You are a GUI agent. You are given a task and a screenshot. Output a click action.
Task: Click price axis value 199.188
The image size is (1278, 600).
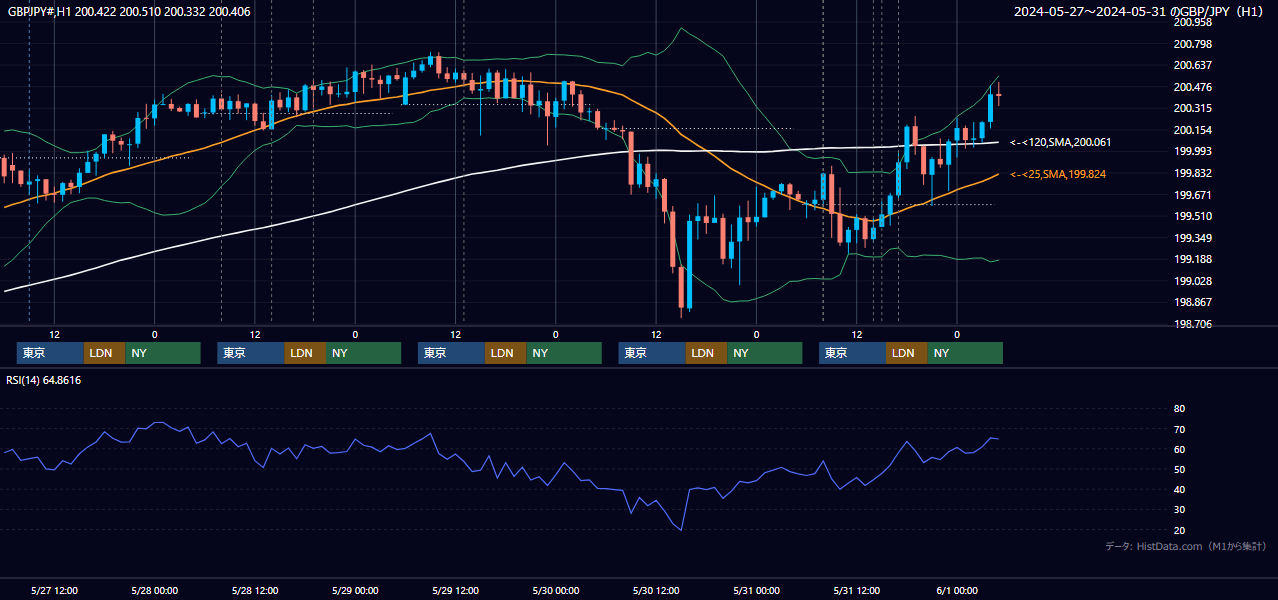click(x=1193, y=259)
